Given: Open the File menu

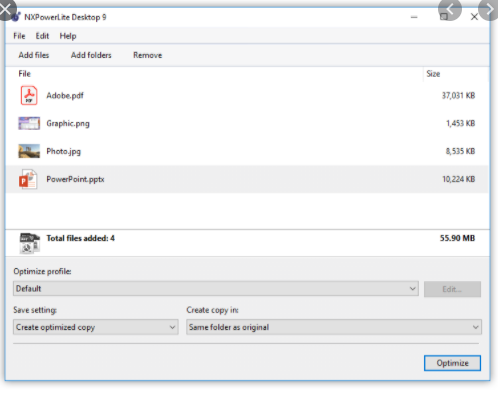Looking at the screenshot, I should point(19,36).
